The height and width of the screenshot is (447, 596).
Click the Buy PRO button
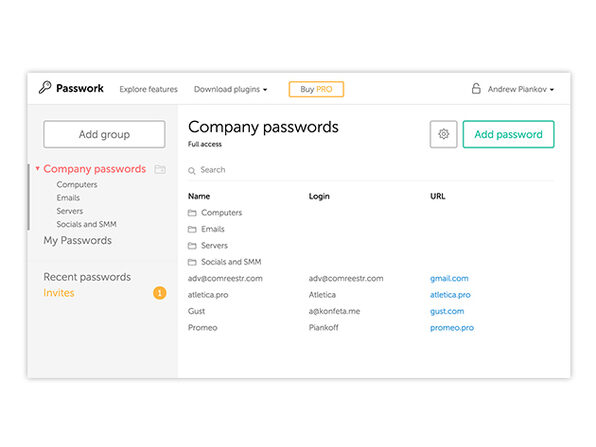pos(316,89)
